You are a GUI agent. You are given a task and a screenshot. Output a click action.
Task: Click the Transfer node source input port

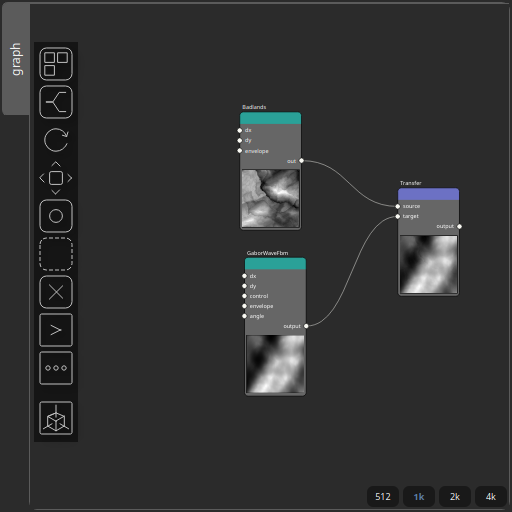click(x=398, y=206)
